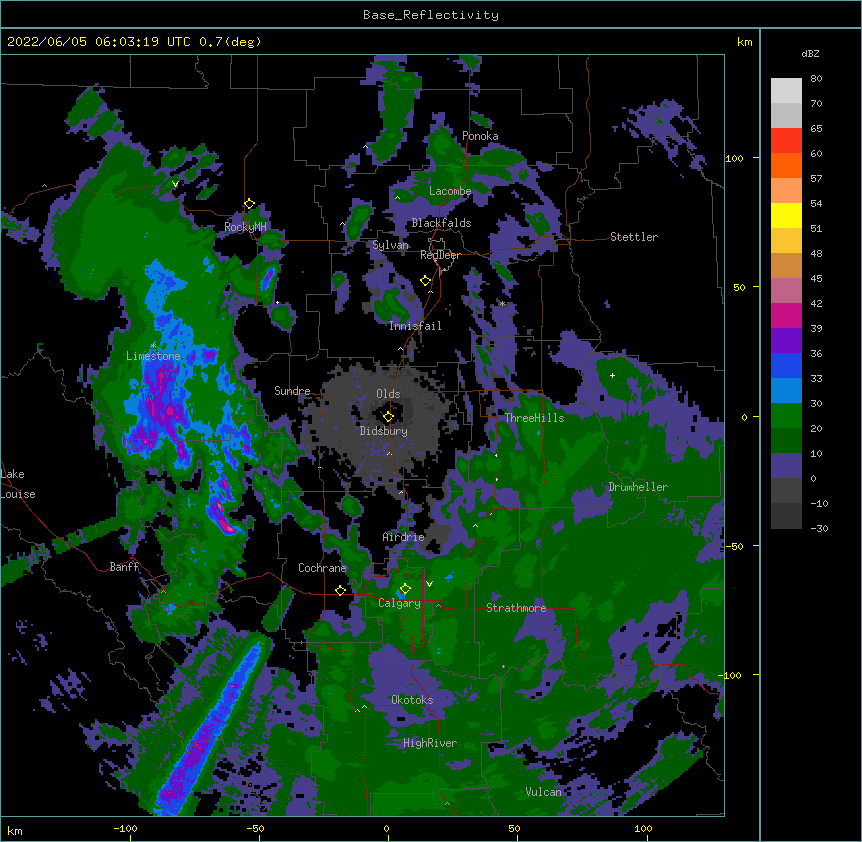Screen dimensions: 862x842
Task: Click the Olds label
Action: (388, 394)
